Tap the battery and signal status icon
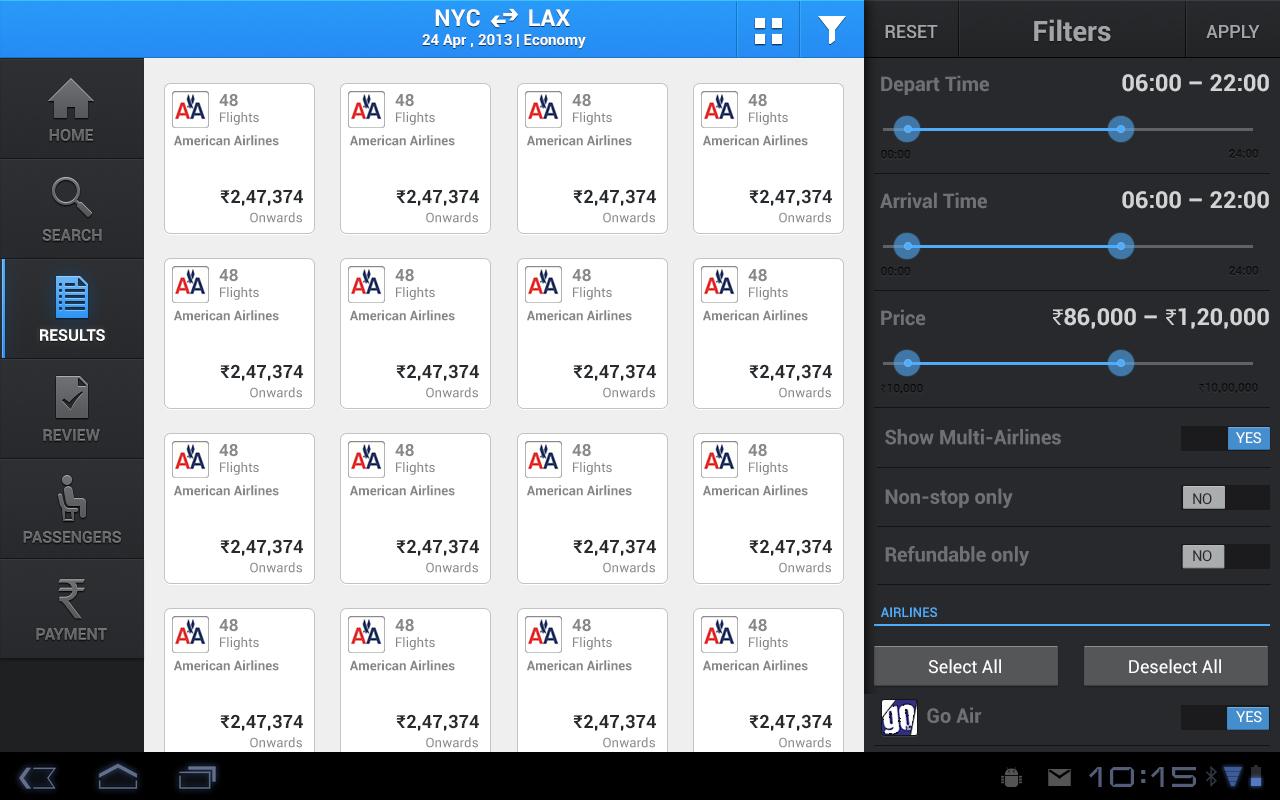Viewport: 1280px width, 800px height. pyautogui.click(x=1243, y=777)
